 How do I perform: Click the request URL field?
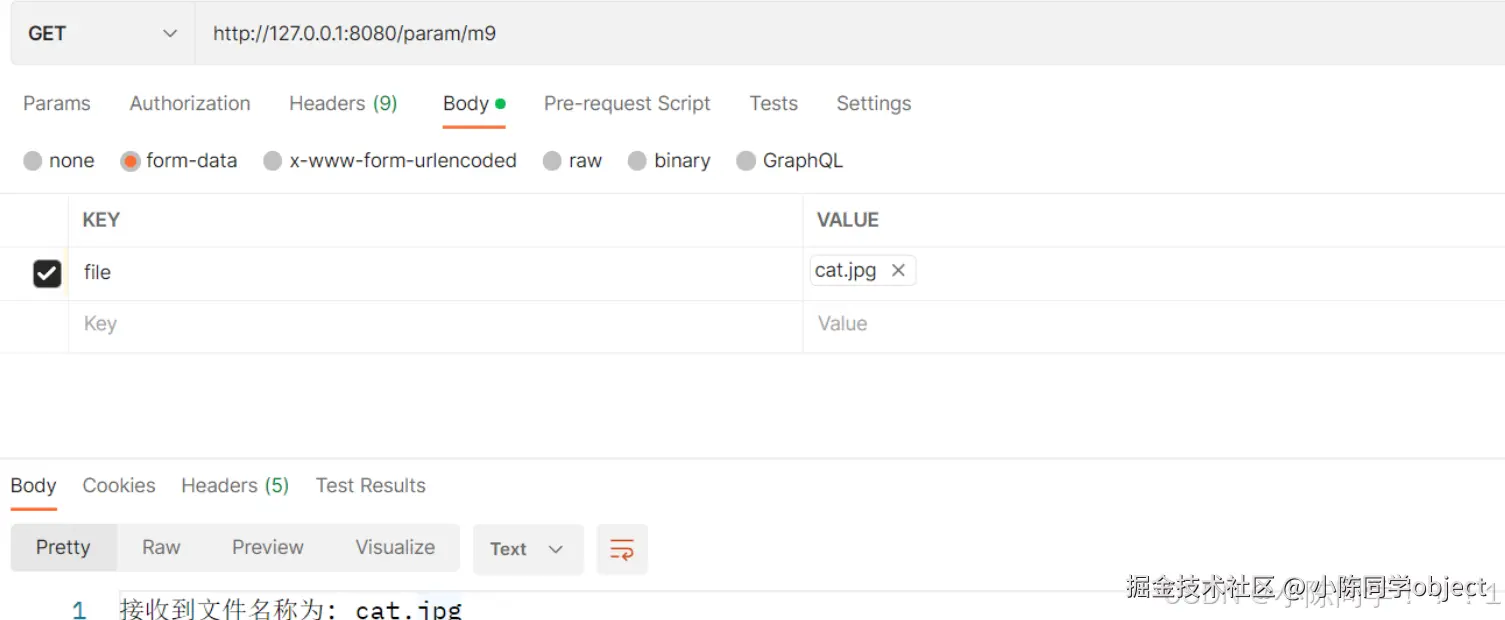click(849, 33)
